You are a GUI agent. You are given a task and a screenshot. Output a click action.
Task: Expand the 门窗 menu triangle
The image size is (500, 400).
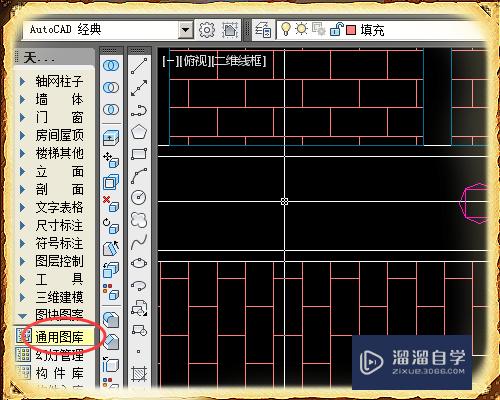[x=22, y=117]
